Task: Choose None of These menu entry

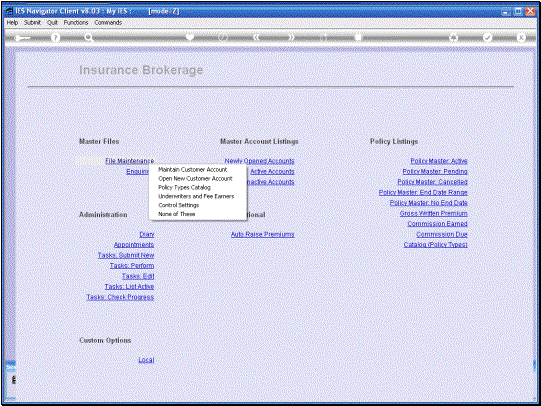Action: [177, 214]
